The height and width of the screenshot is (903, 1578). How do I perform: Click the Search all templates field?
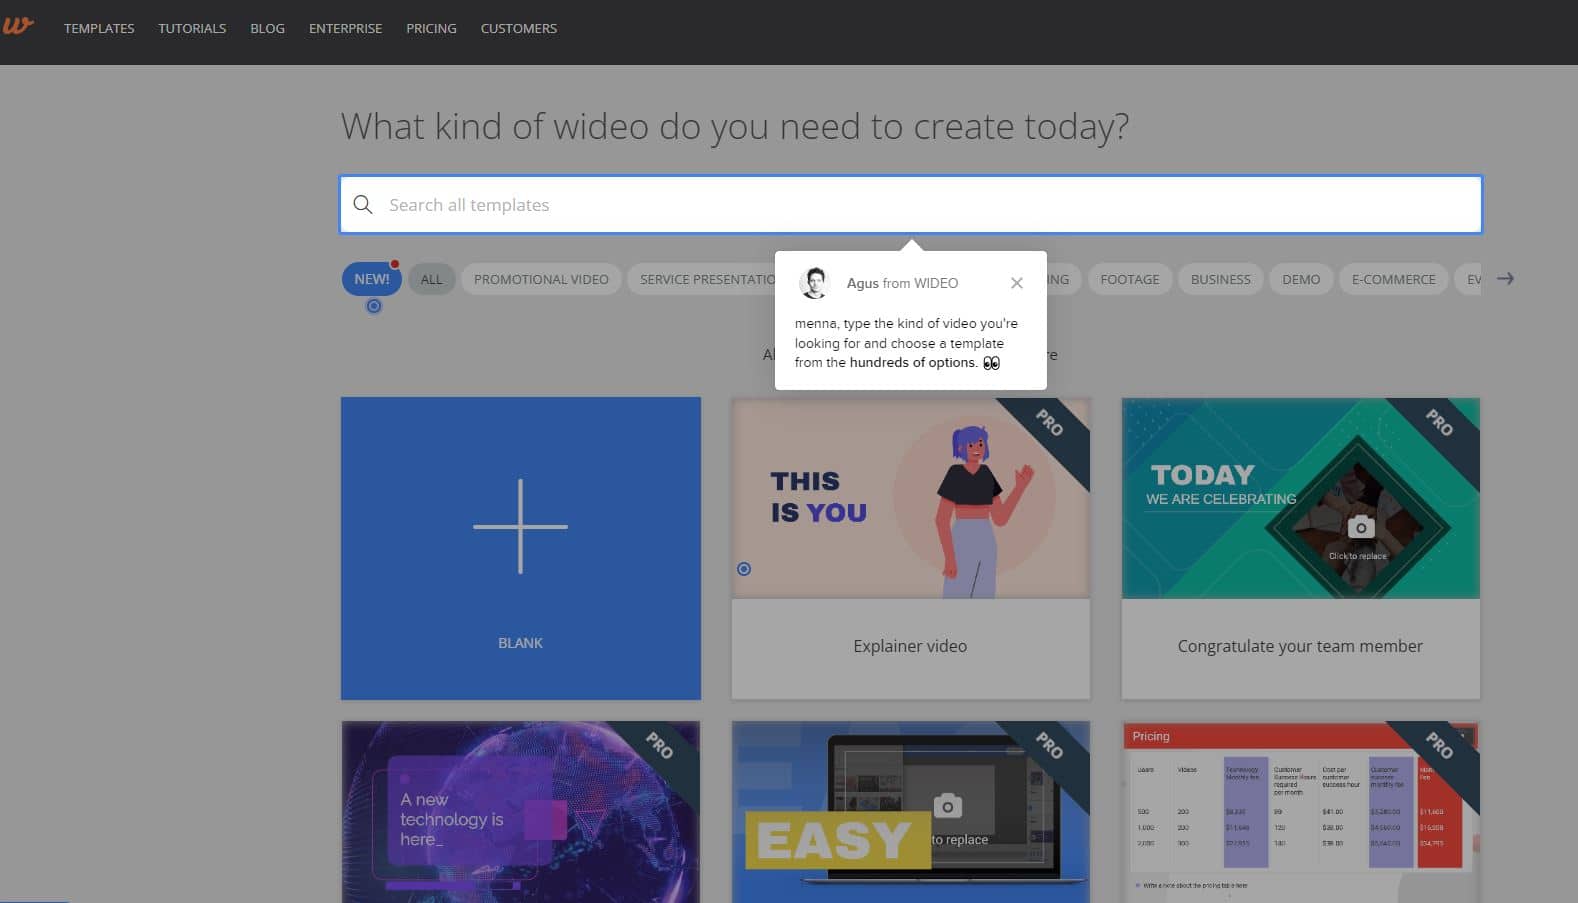910,205
